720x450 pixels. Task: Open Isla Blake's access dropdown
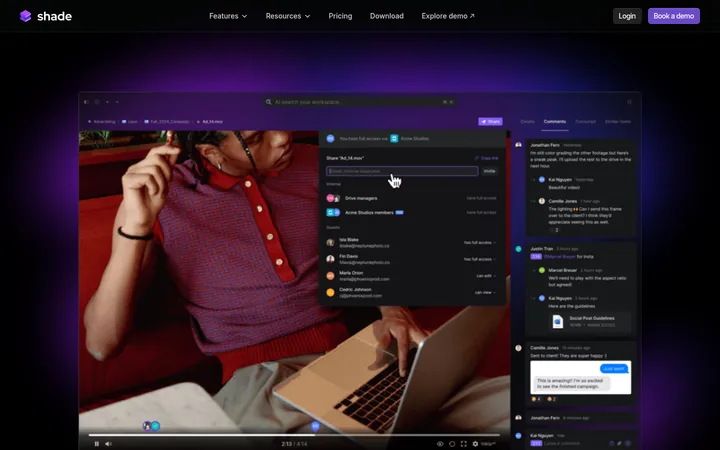pos(479,242)
